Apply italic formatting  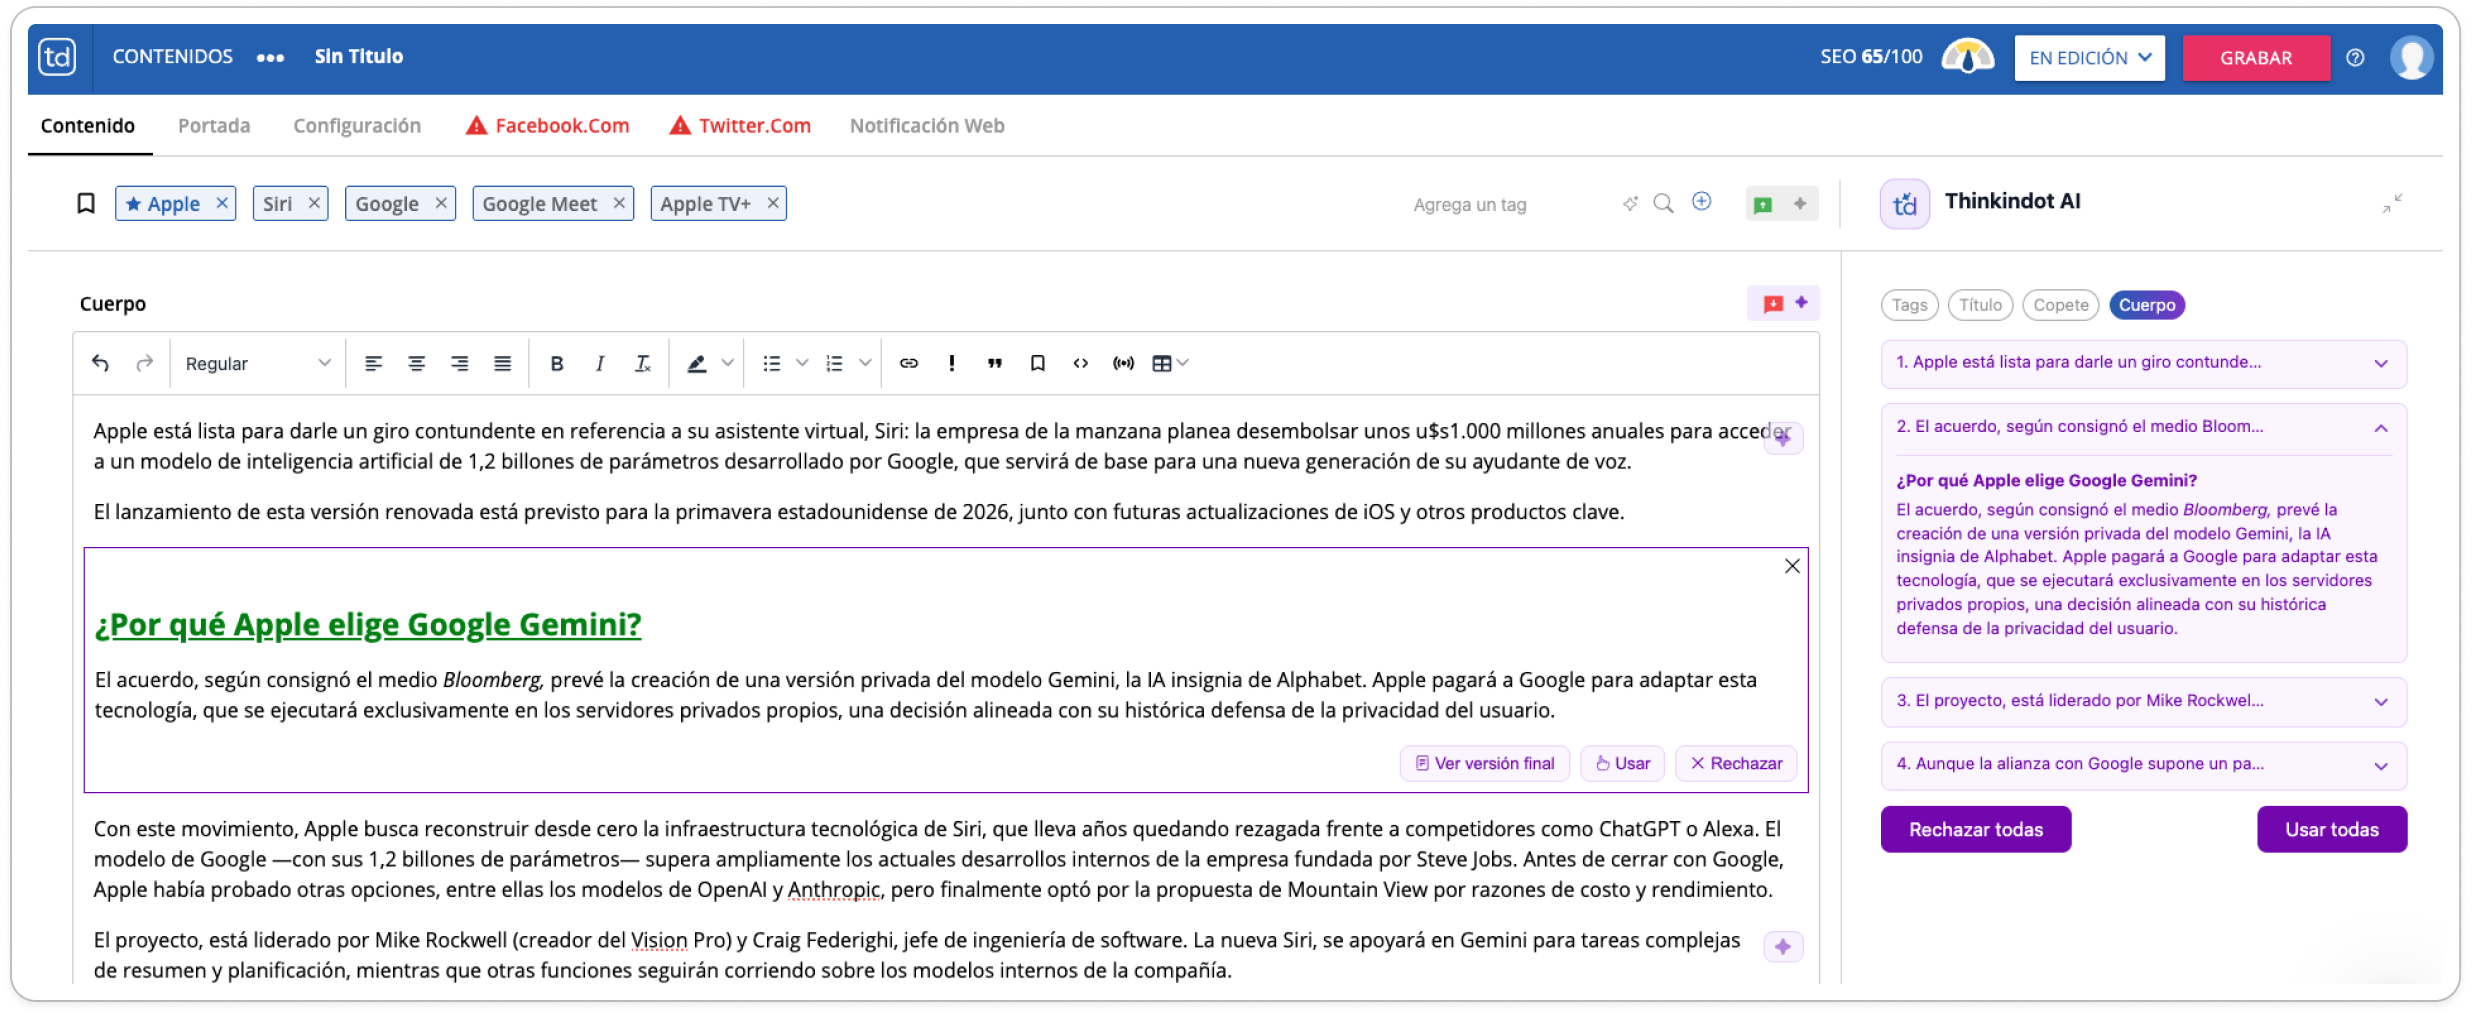click(599, 363)
